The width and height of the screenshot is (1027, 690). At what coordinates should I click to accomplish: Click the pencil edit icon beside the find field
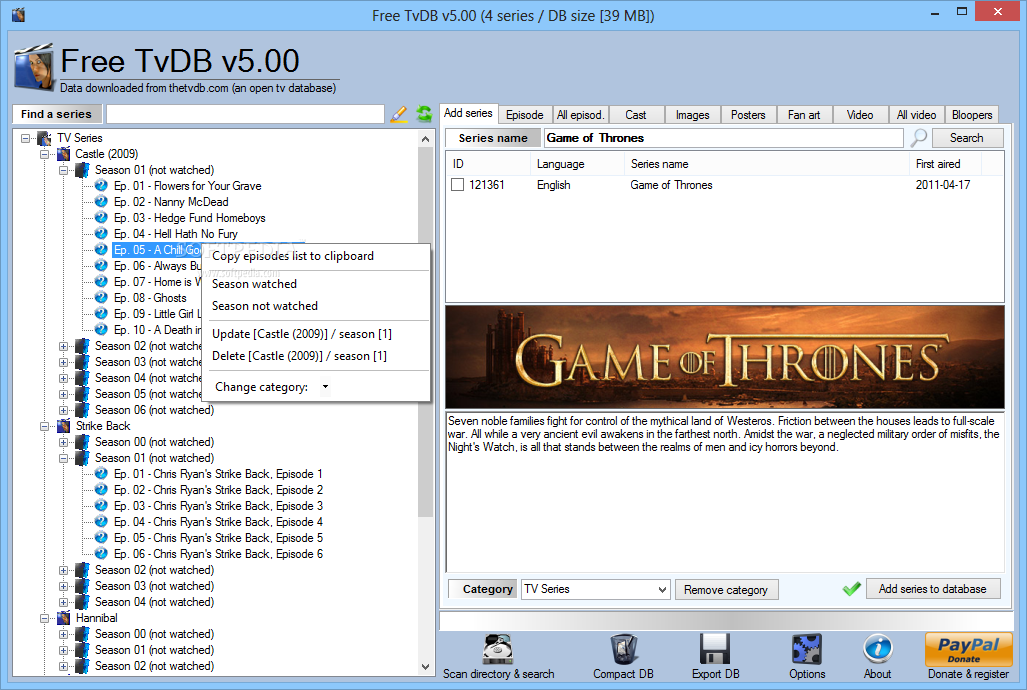pyautogui.click(x=398, y=114)
